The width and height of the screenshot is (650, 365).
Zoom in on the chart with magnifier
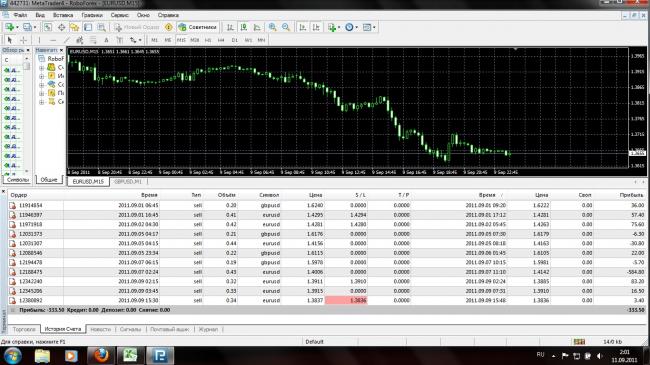[272, 27]
